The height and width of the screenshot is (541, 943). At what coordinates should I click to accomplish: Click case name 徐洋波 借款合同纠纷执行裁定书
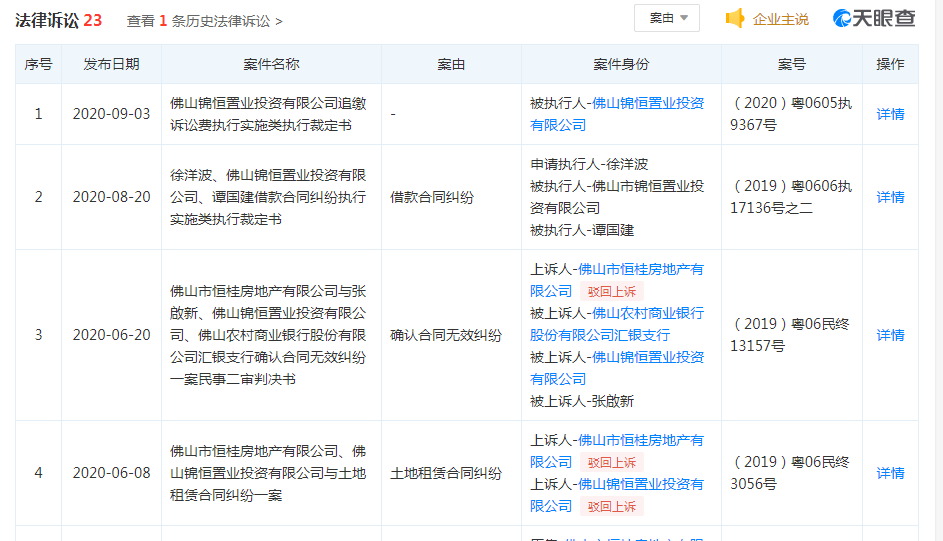[268, 197]
